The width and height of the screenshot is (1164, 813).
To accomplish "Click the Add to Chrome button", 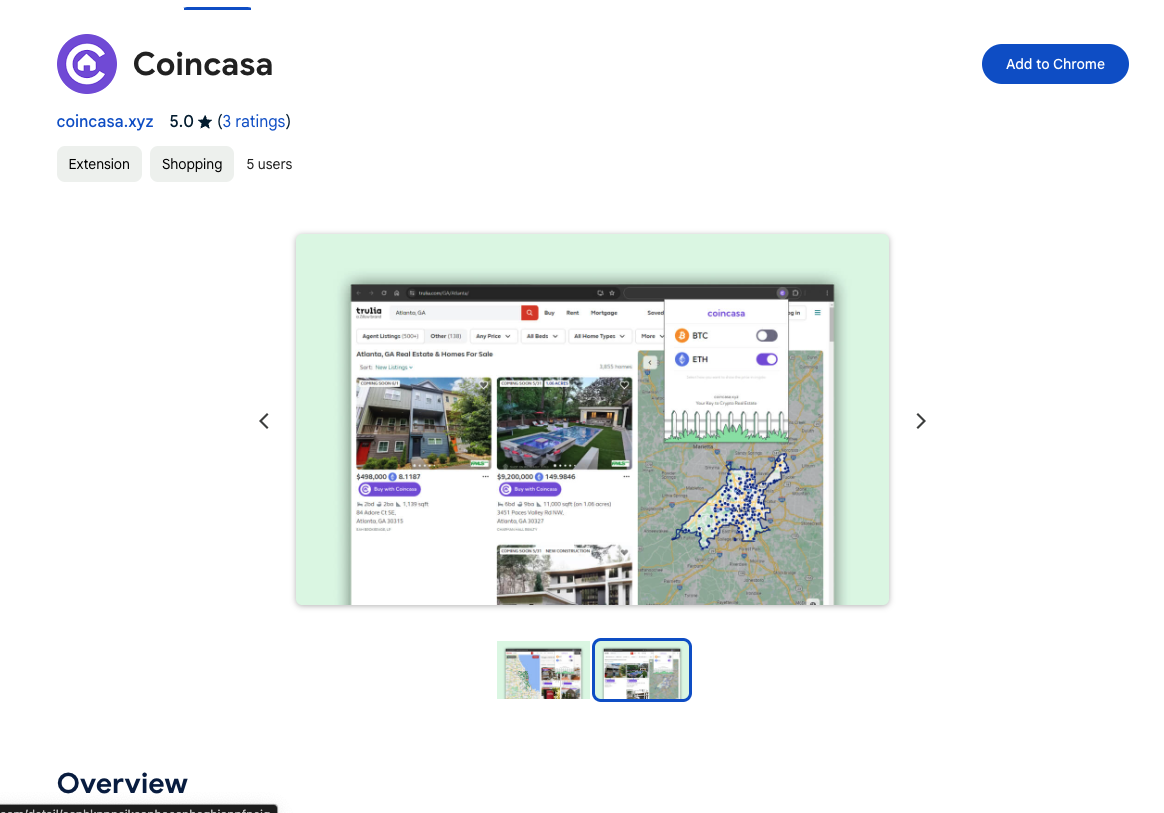I will pos(1055,64).
